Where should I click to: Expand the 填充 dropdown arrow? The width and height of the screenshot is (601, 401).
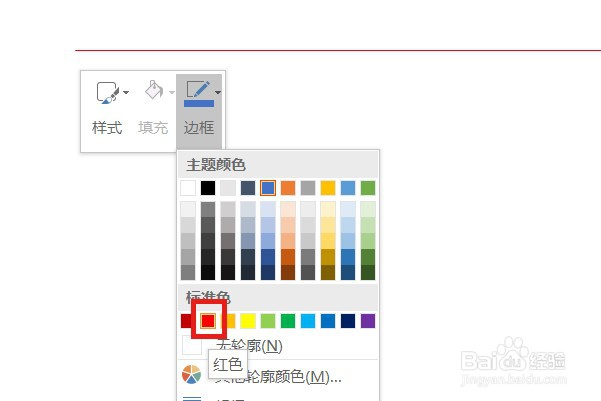click(171, 92)
